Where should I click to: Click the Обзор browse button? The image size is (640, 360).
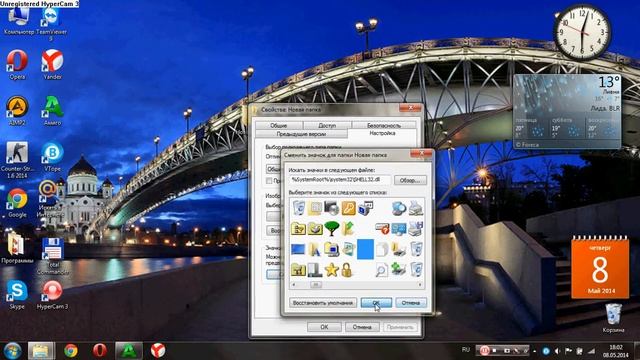click(x=410, y=180)
